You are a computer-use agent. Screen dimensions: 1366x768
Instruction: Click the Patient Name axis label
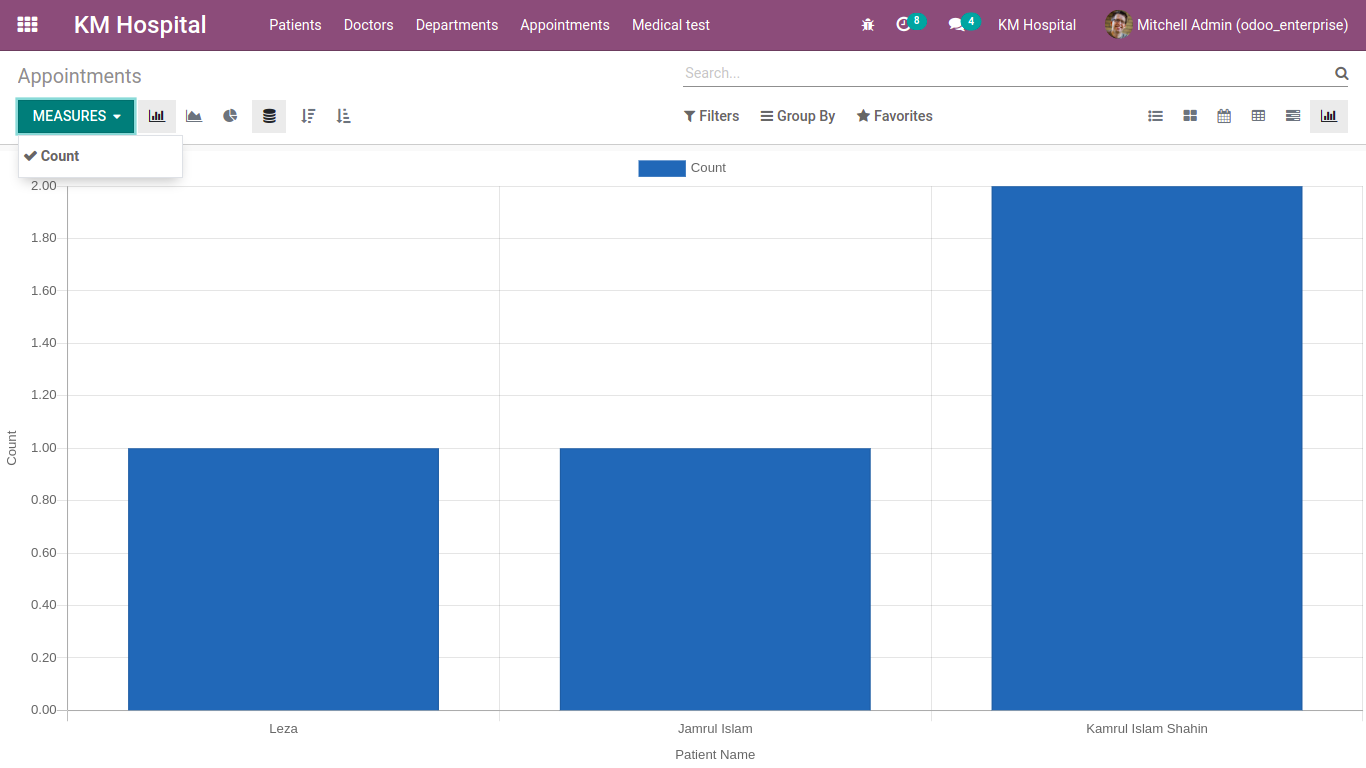[x=715, y=755]
